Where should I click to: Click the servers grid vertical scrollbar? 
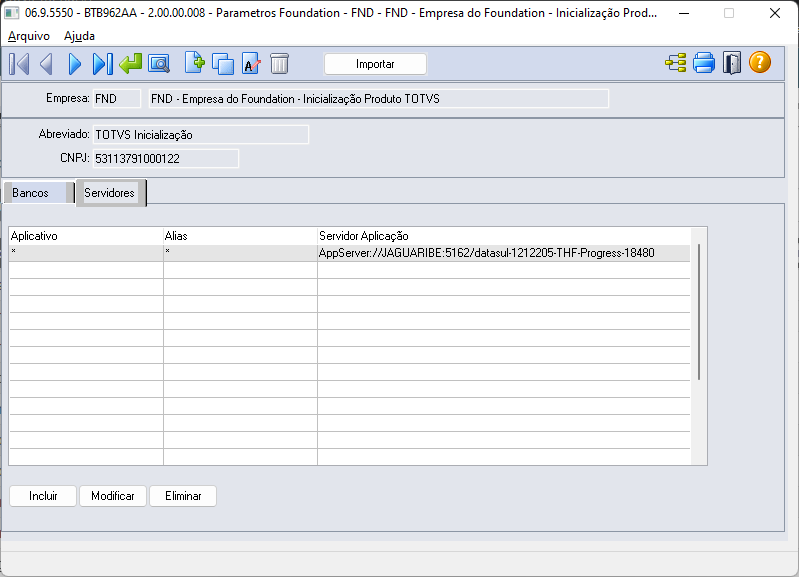pos(699,312)
